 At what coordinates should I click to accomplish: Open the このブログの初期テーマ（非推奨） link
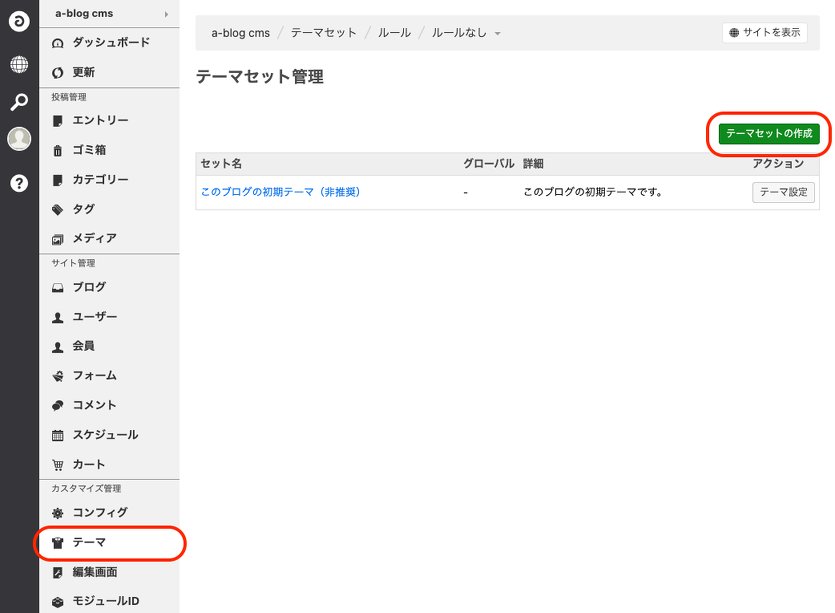coord(280,192)
